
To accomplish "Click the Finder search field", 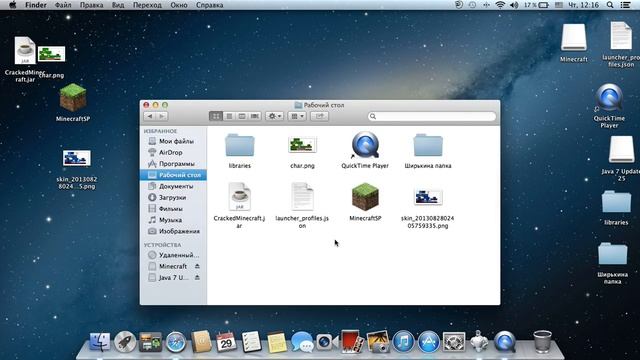I will pos(432,116).
